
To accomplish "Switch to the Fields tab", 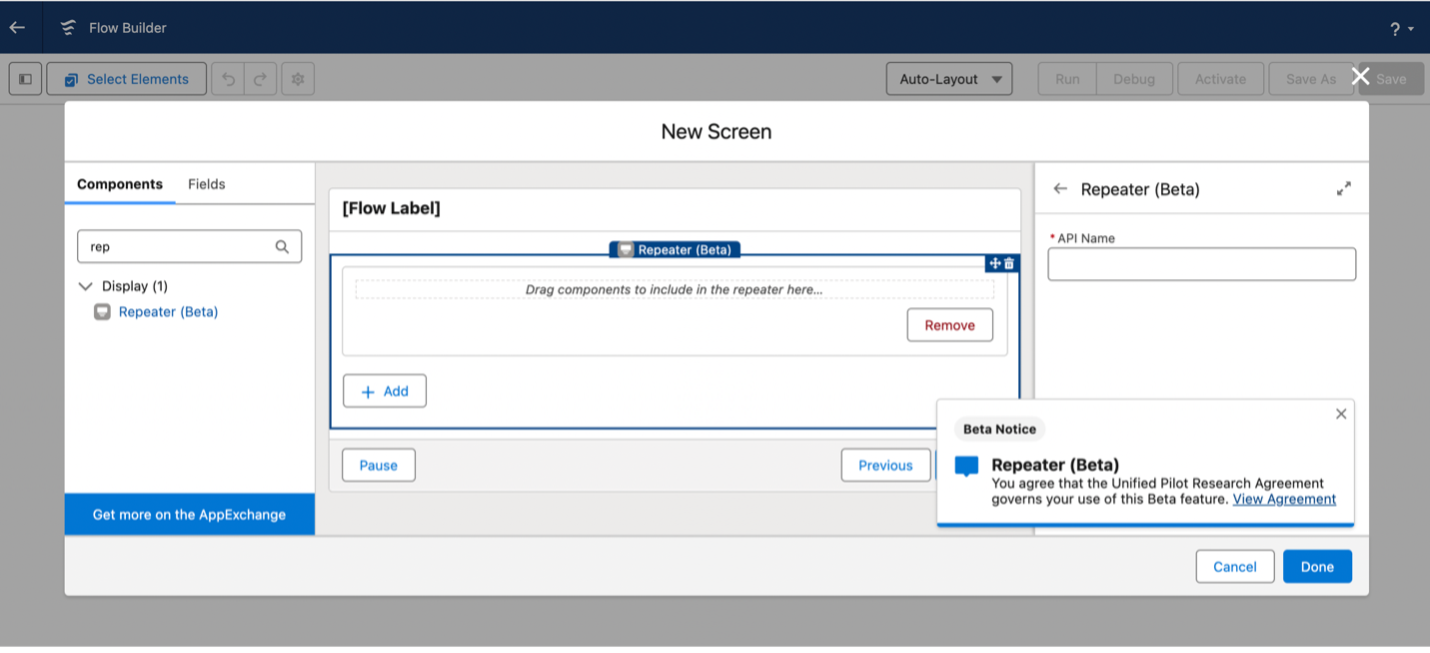I will [206, 184].
